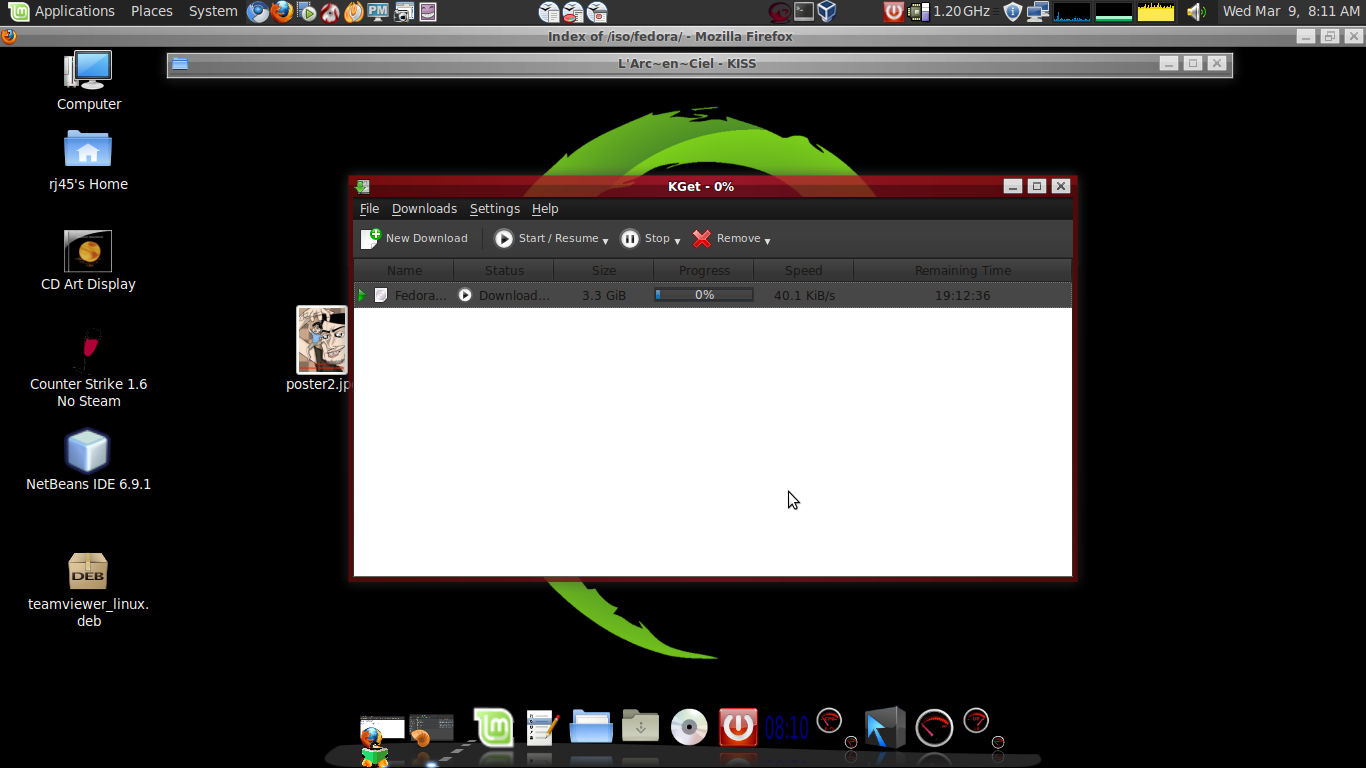Click the red X Remove icon

click(702, 238)
